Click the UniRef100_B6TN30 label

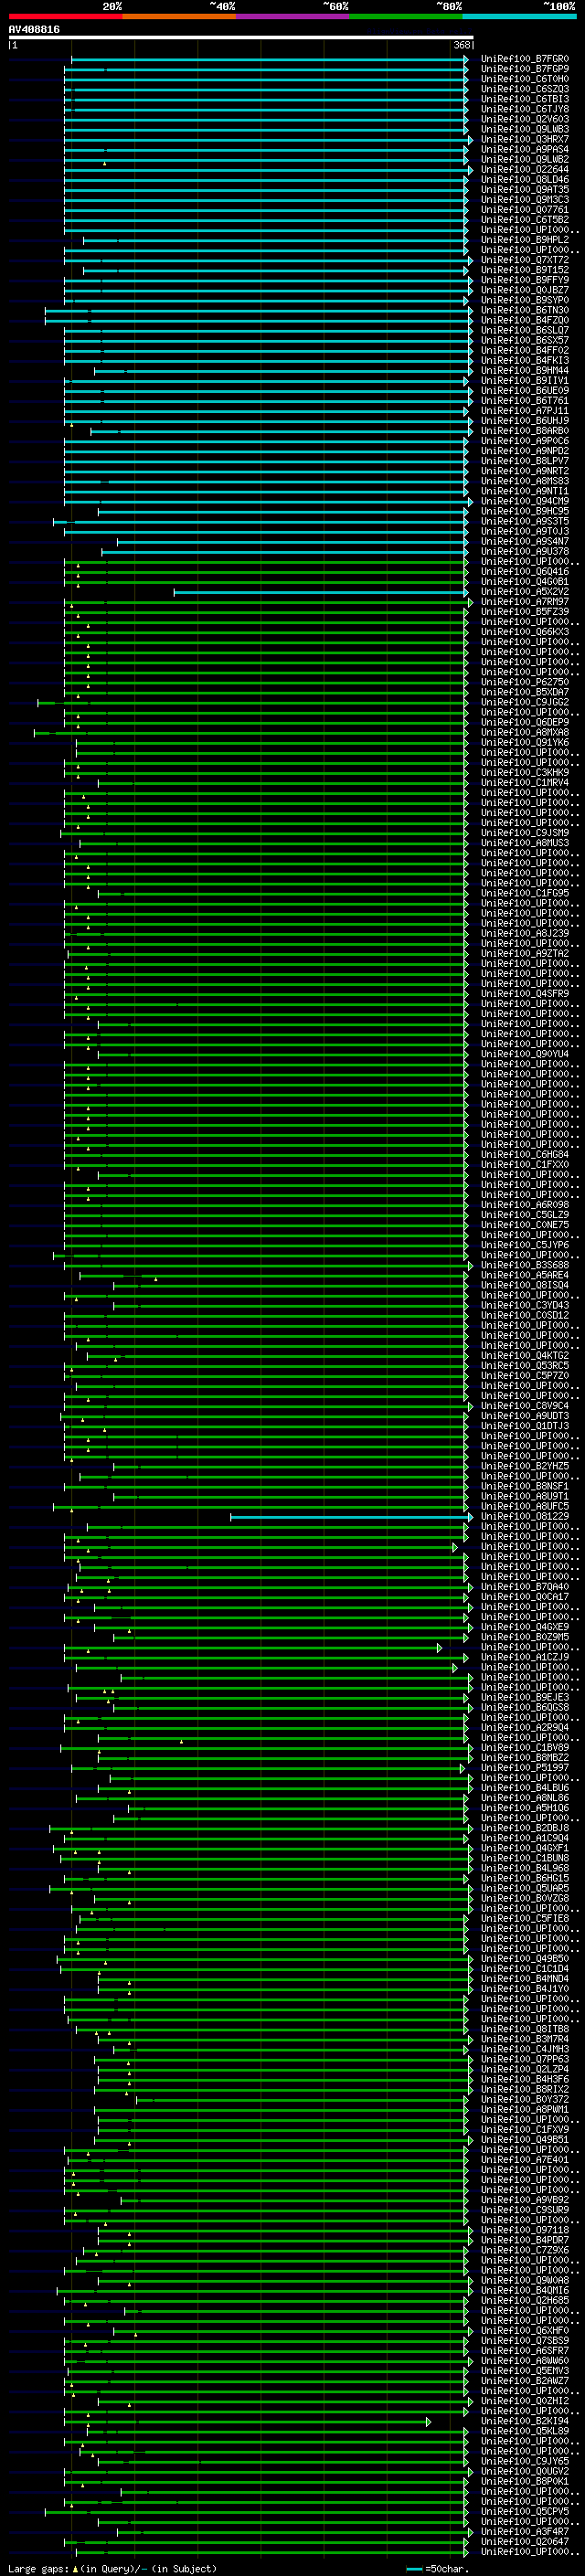pyautogui.click(x=525, y=310)
